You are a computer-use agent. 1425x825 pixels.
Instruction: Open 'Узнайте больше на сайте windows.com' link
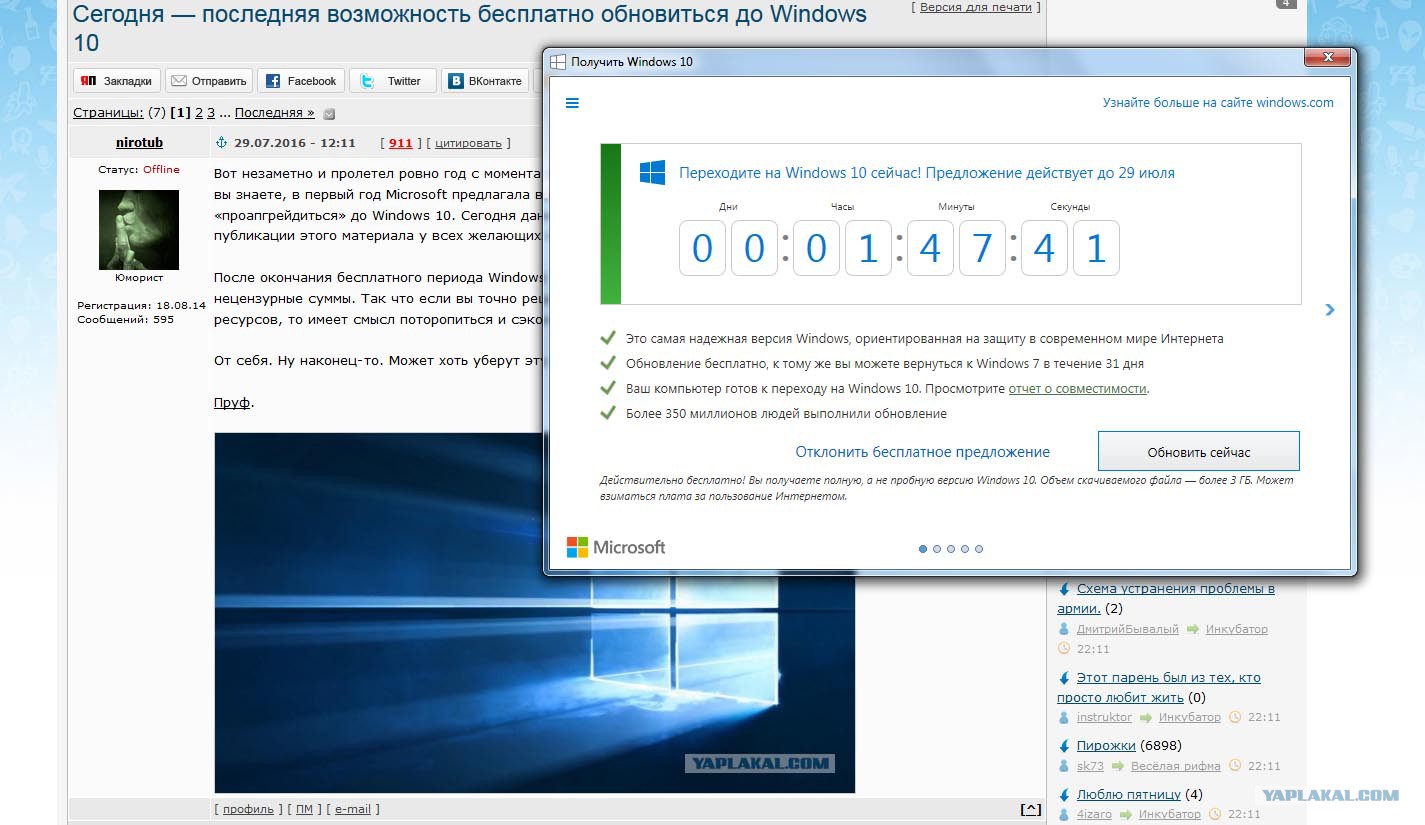(x=1218, y=103)
